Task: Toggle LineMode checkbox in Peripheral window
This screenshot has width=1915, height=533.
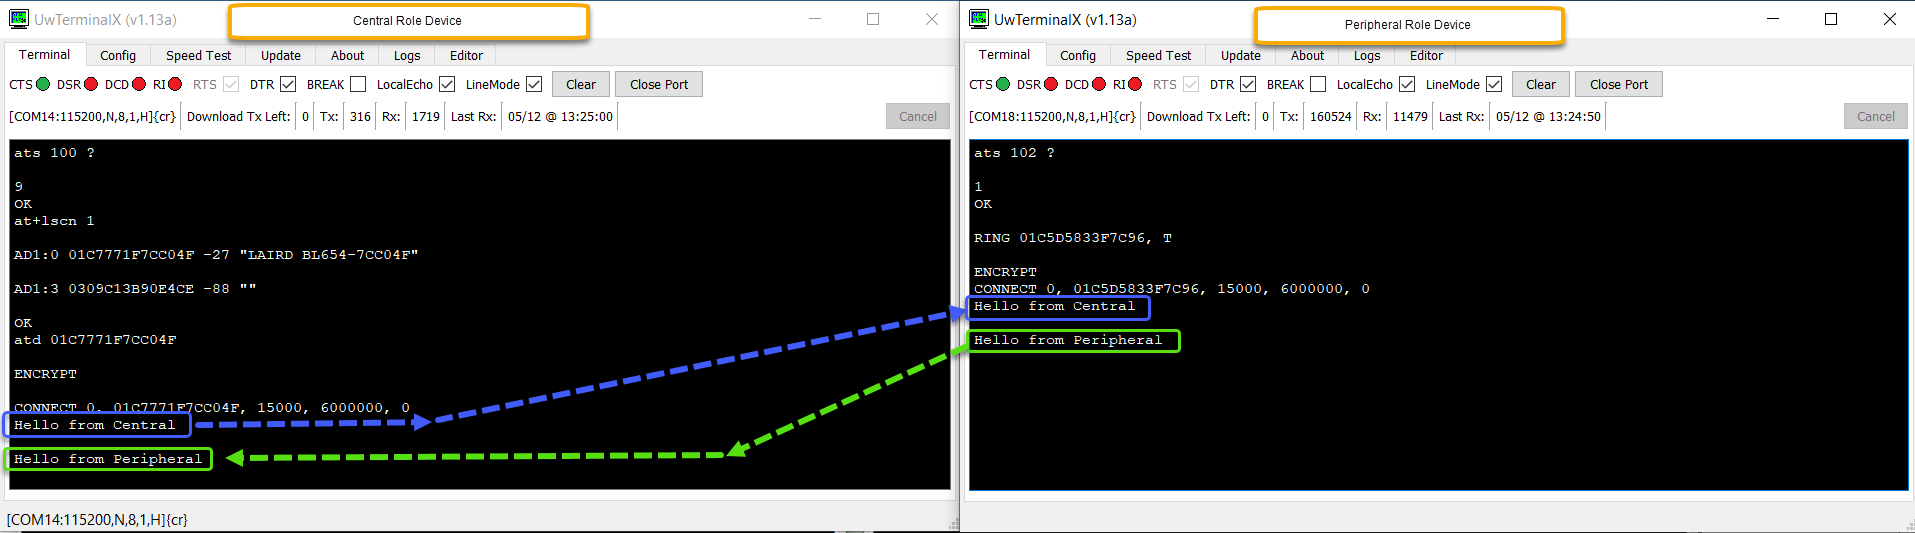Action: coord(1494,84)
